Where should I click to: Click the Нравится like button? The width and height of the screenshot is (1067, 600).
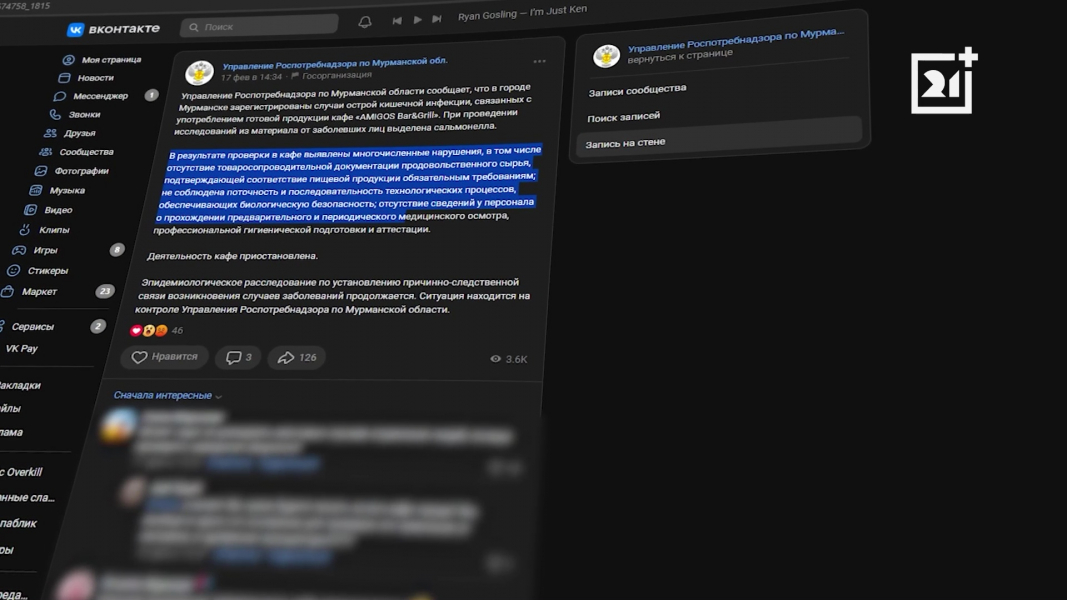pyautogui.click(x=164, y=356)
